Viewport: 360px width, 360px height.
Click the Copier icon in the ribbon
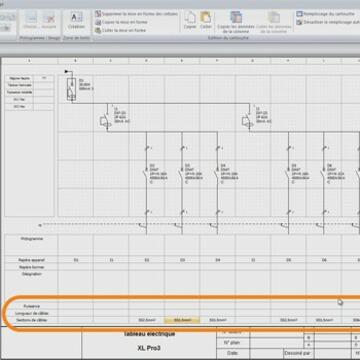pyautogui.click(x=190, y=20)
